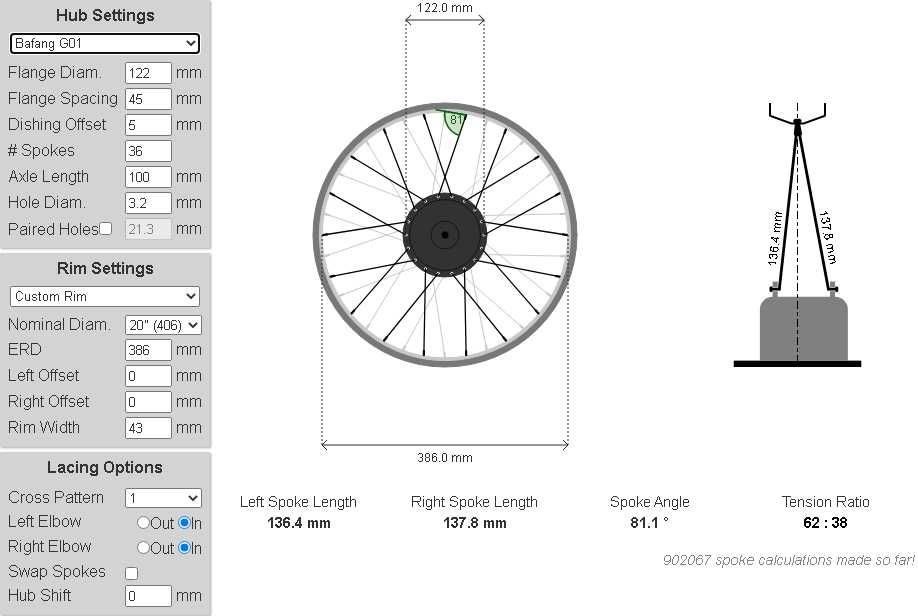918x616 pixels.
Task: Click the 122.0 mm flange dimension label
Action: coord(445,8)
